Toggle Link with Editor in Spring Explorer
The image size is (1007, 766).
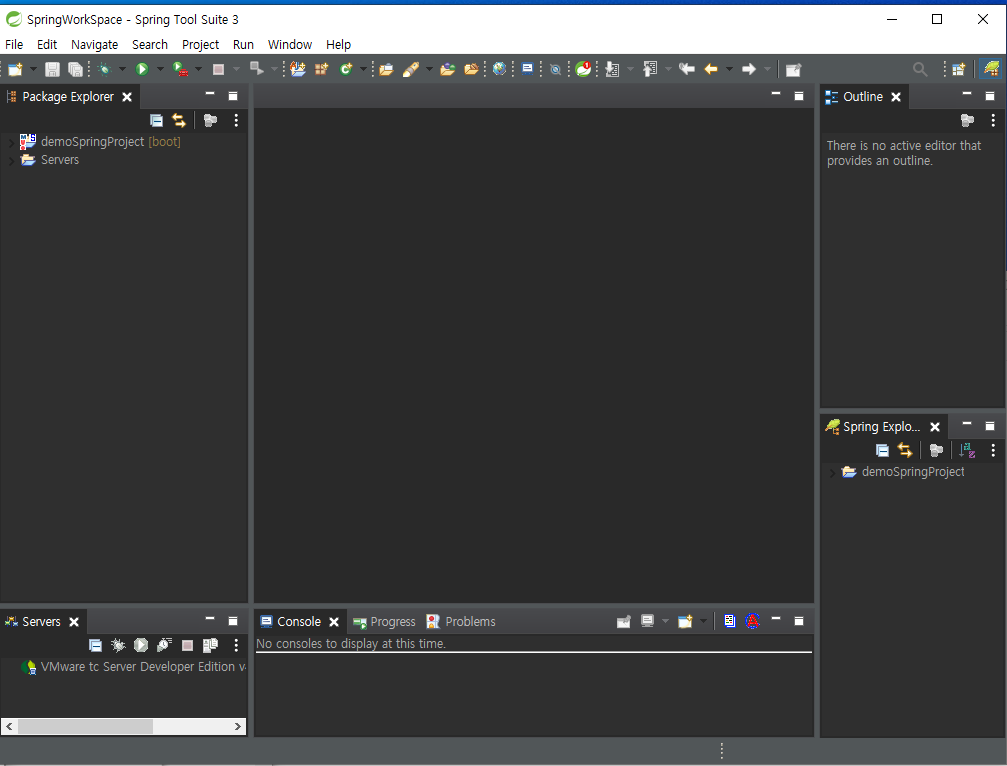905,450
